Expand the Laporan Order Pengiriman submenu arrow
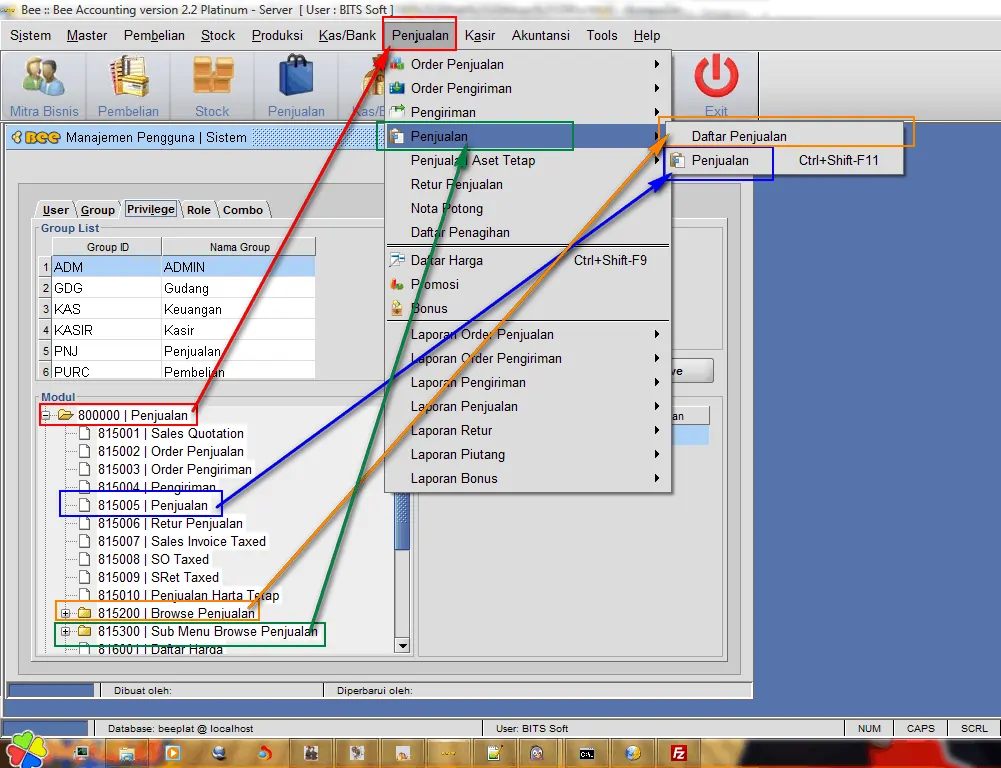Viewport: 1001px width, 768px height. [656, 358]
